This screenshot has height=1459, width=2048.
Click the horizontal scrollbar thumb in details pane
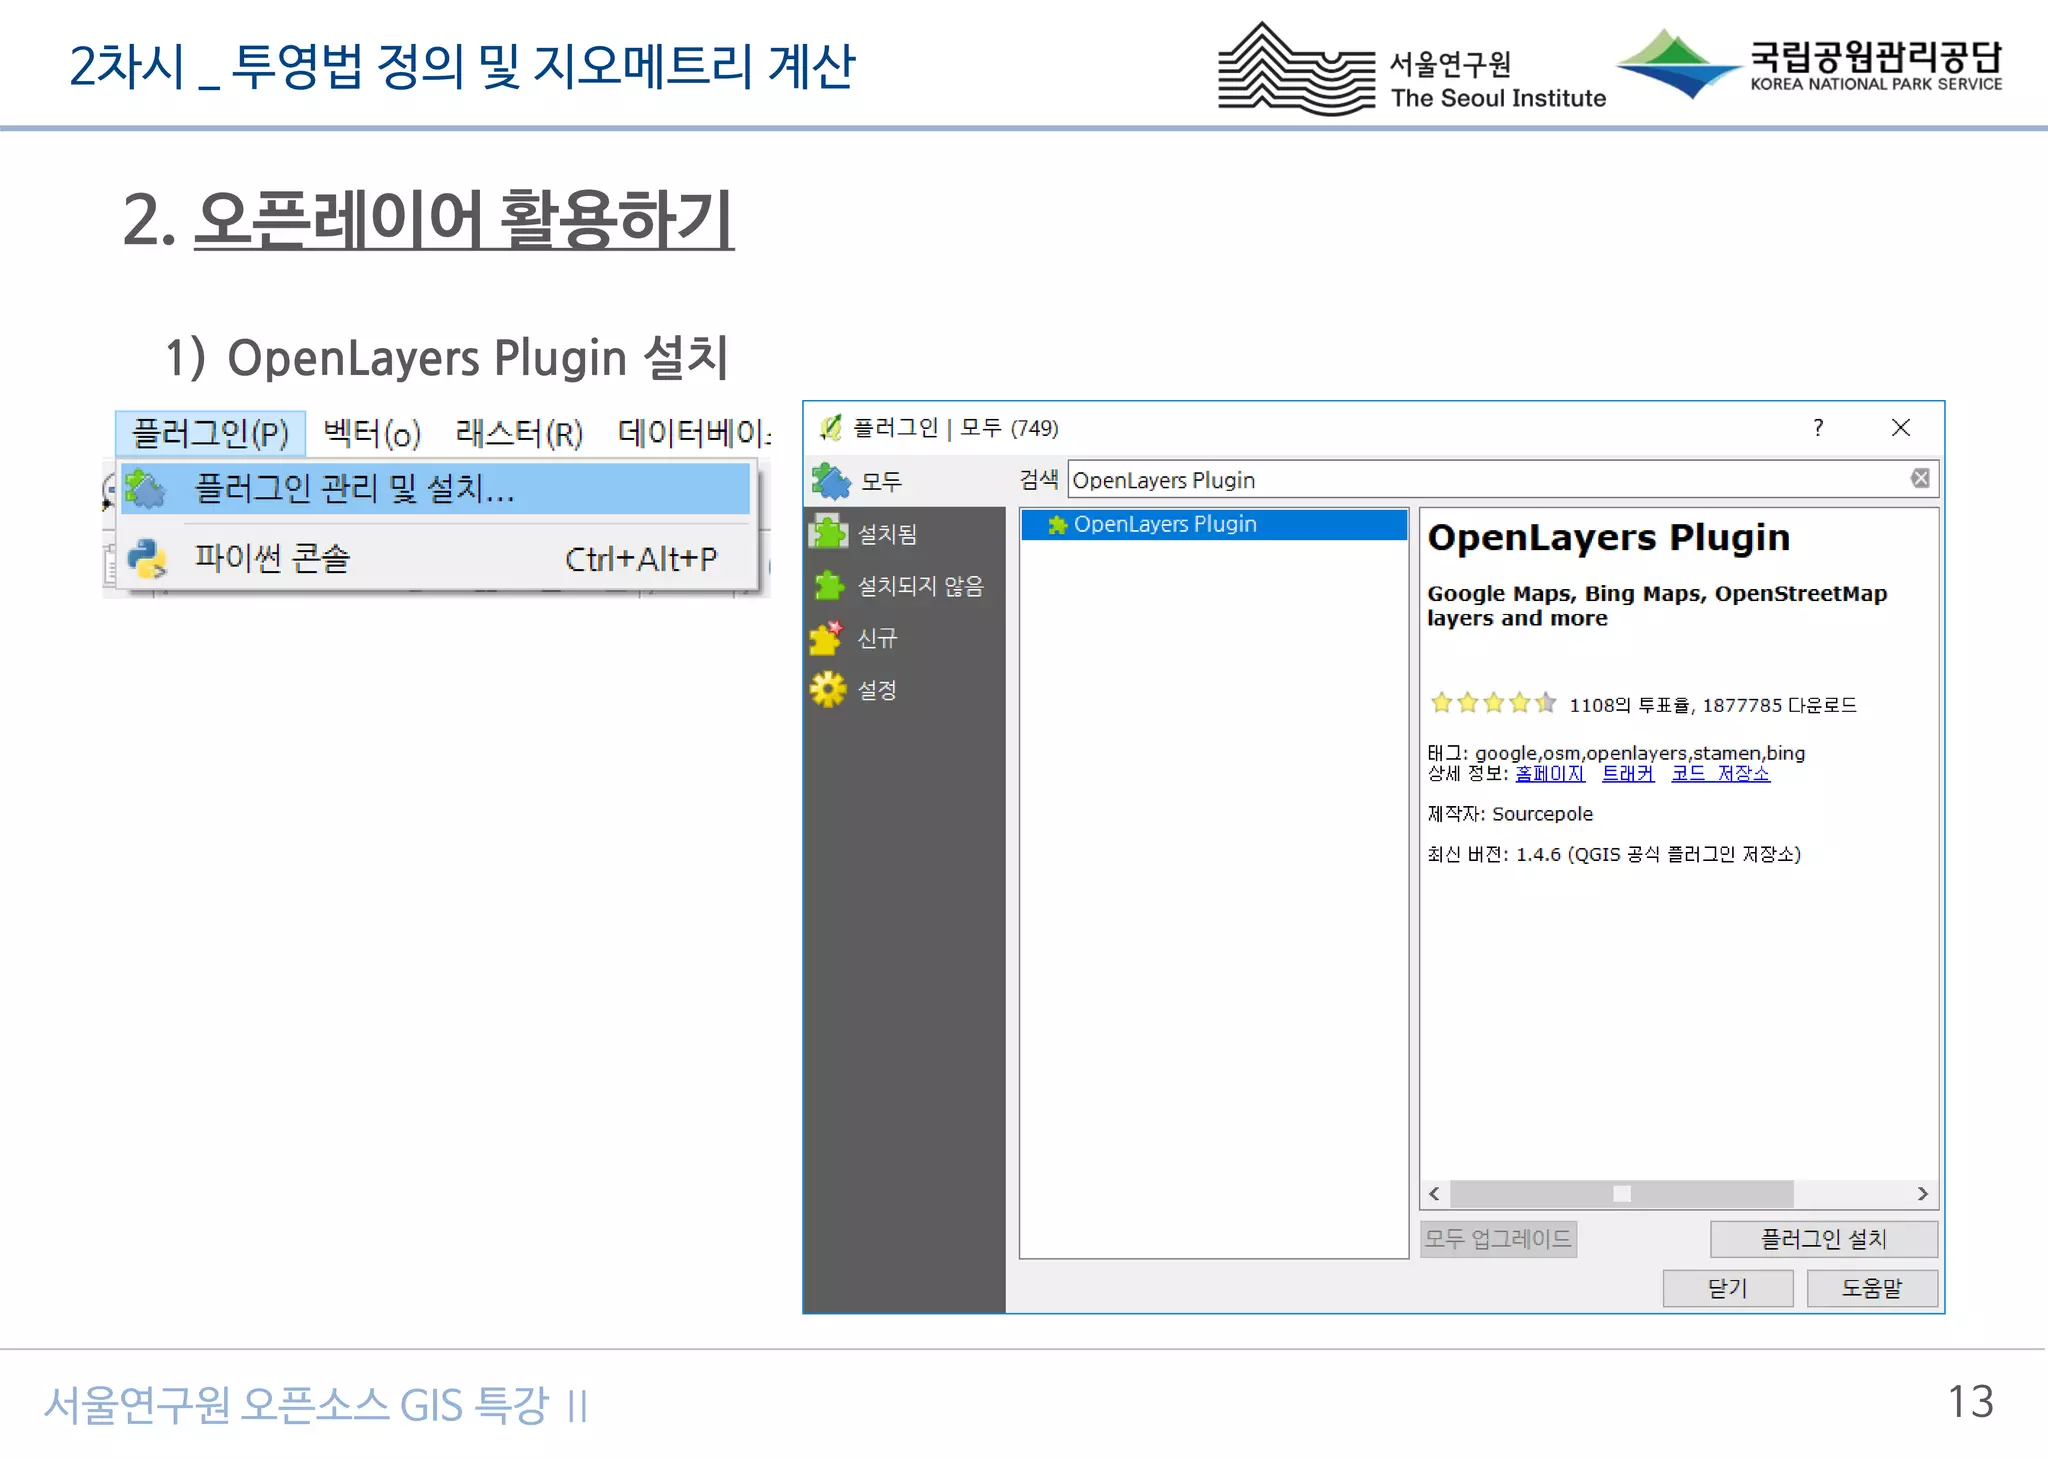click(1622, 1193)
